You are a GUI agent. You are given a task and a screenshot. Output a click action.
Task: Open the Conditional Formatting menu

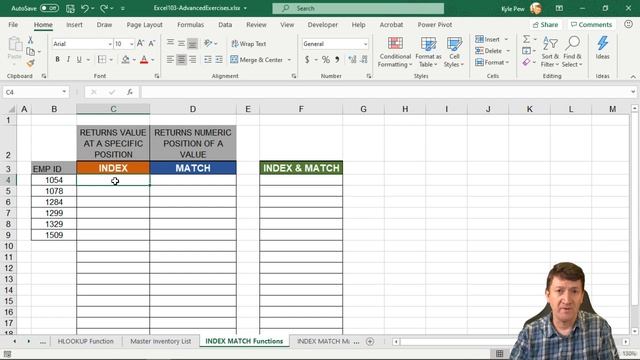coord(394,52)
